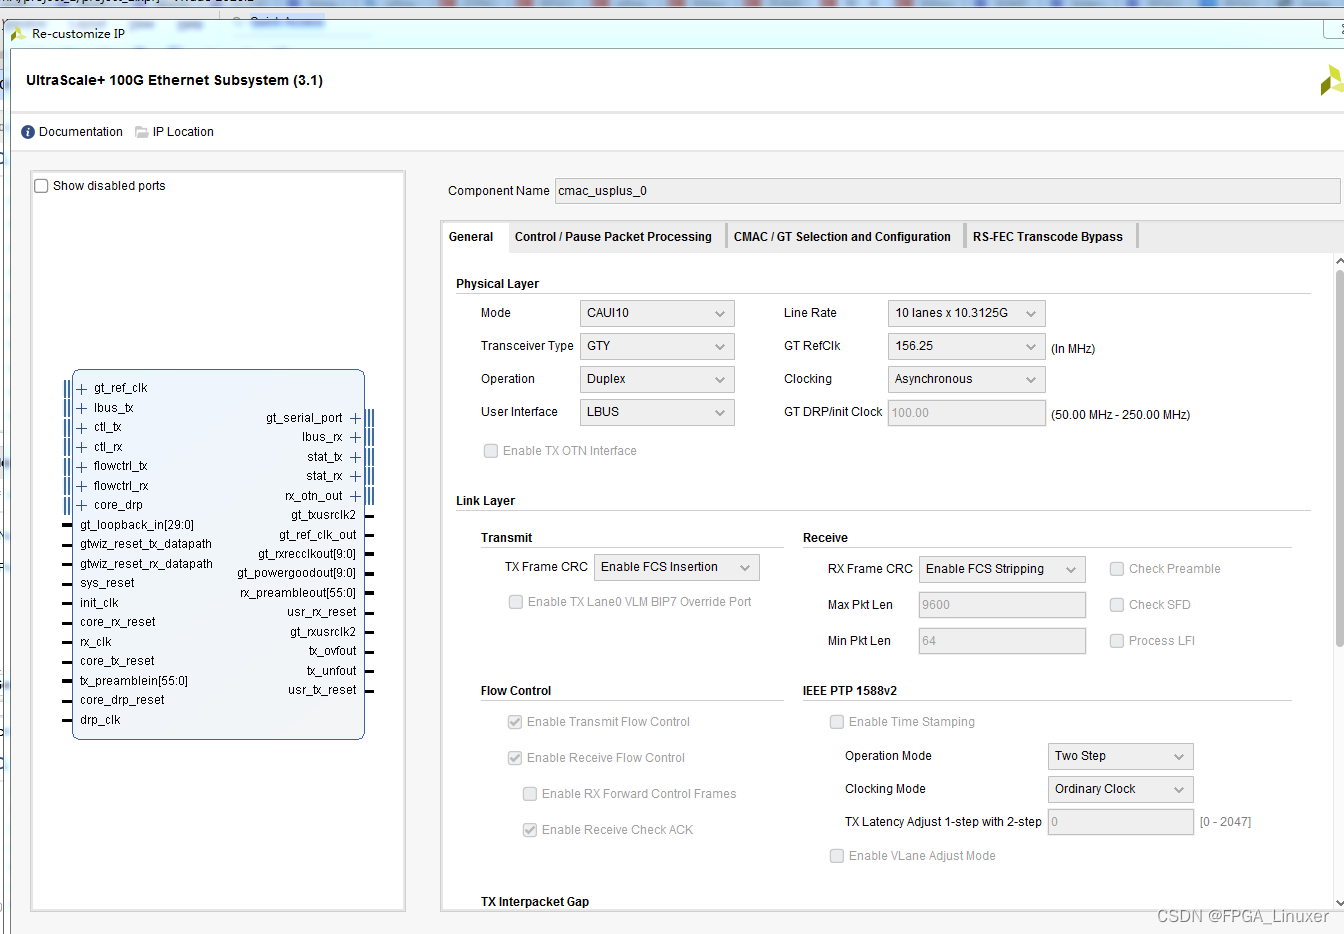Click the Component Name field
Image resolution: width=1344 pixels, height=934 pixels.
pyautogui.click(x=947, y=191)
